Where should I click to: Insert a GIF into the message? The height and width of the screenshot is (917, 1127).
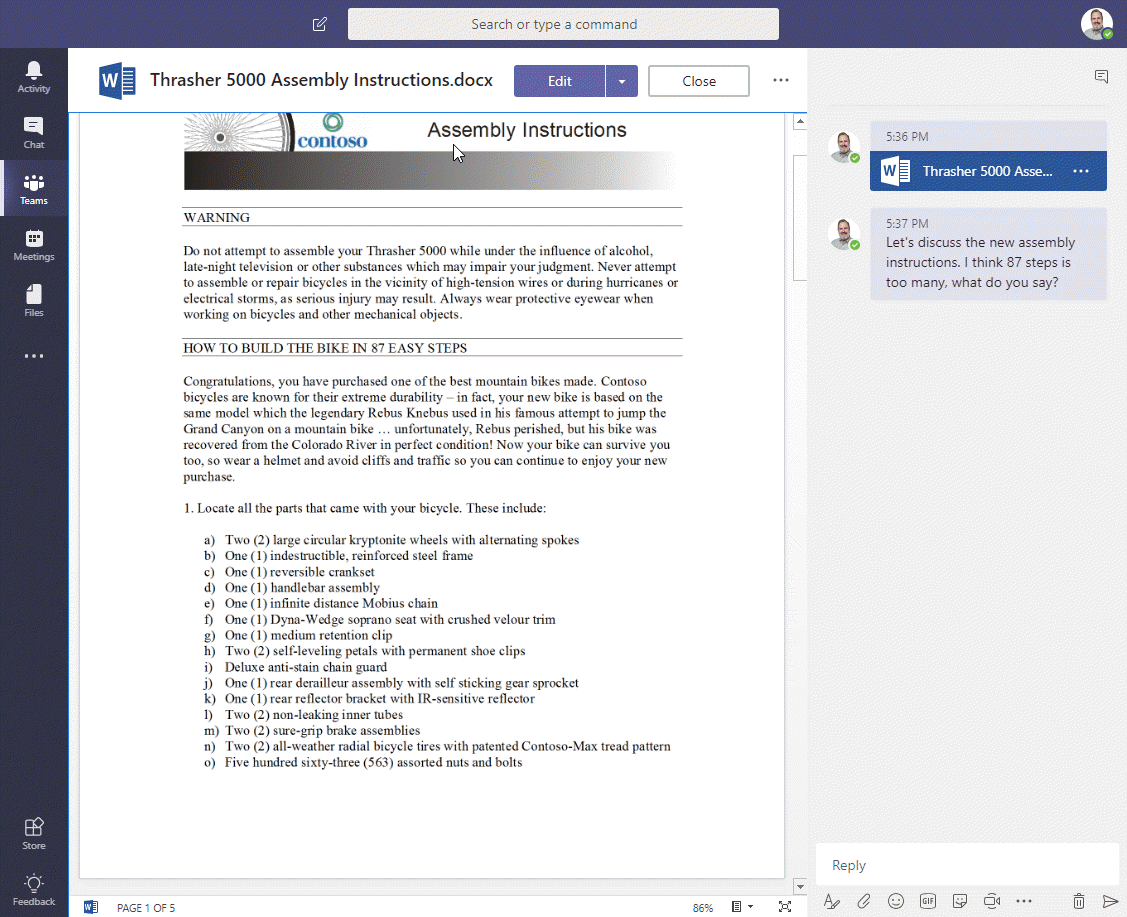pyautogui.click(x=928, y=901)
